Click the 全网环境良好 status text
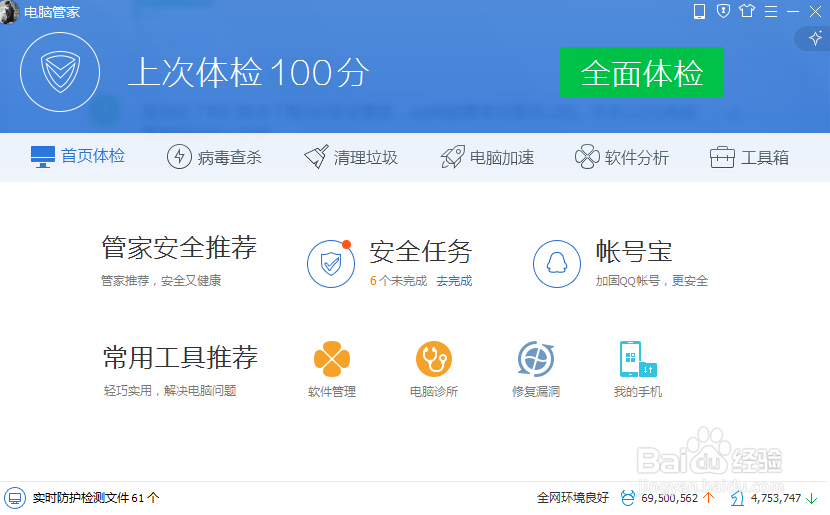The image size is (830, 515). click(x=573, y=498)
